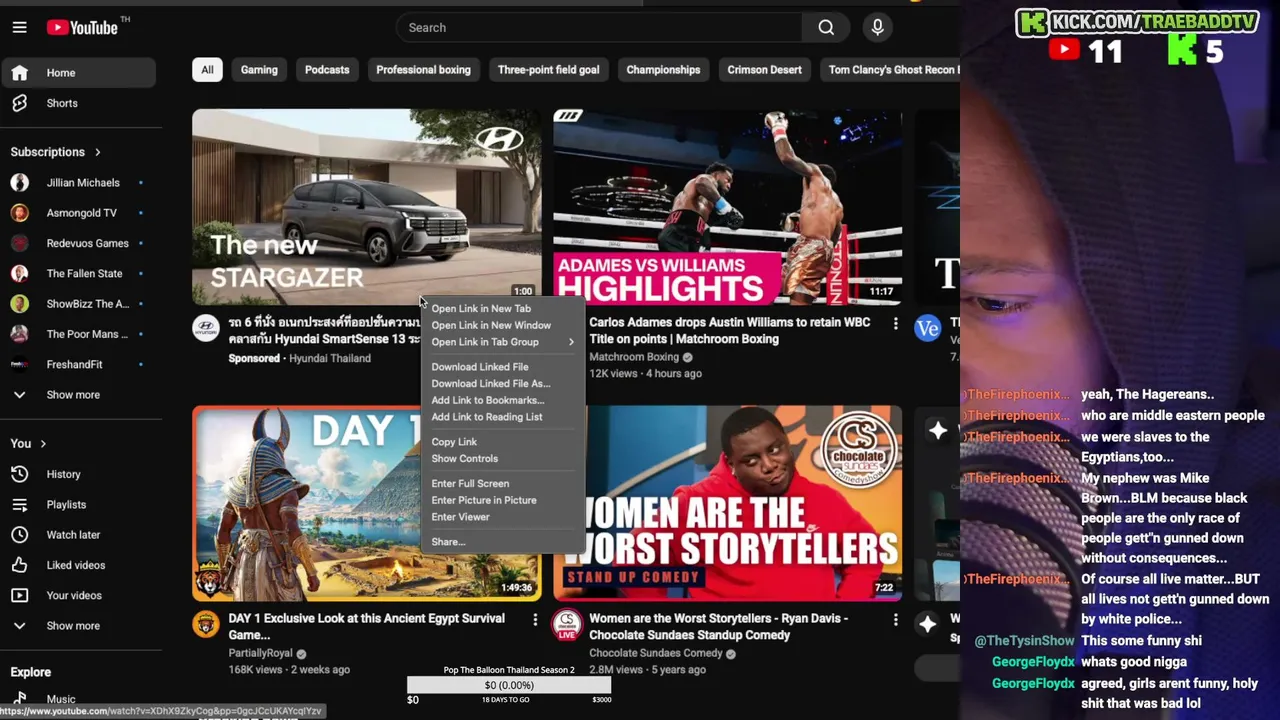Image resolution: width=1280 pixels, height=720 pixels.
Task: Select Open Link in New Window
Action: pos(503,325)
